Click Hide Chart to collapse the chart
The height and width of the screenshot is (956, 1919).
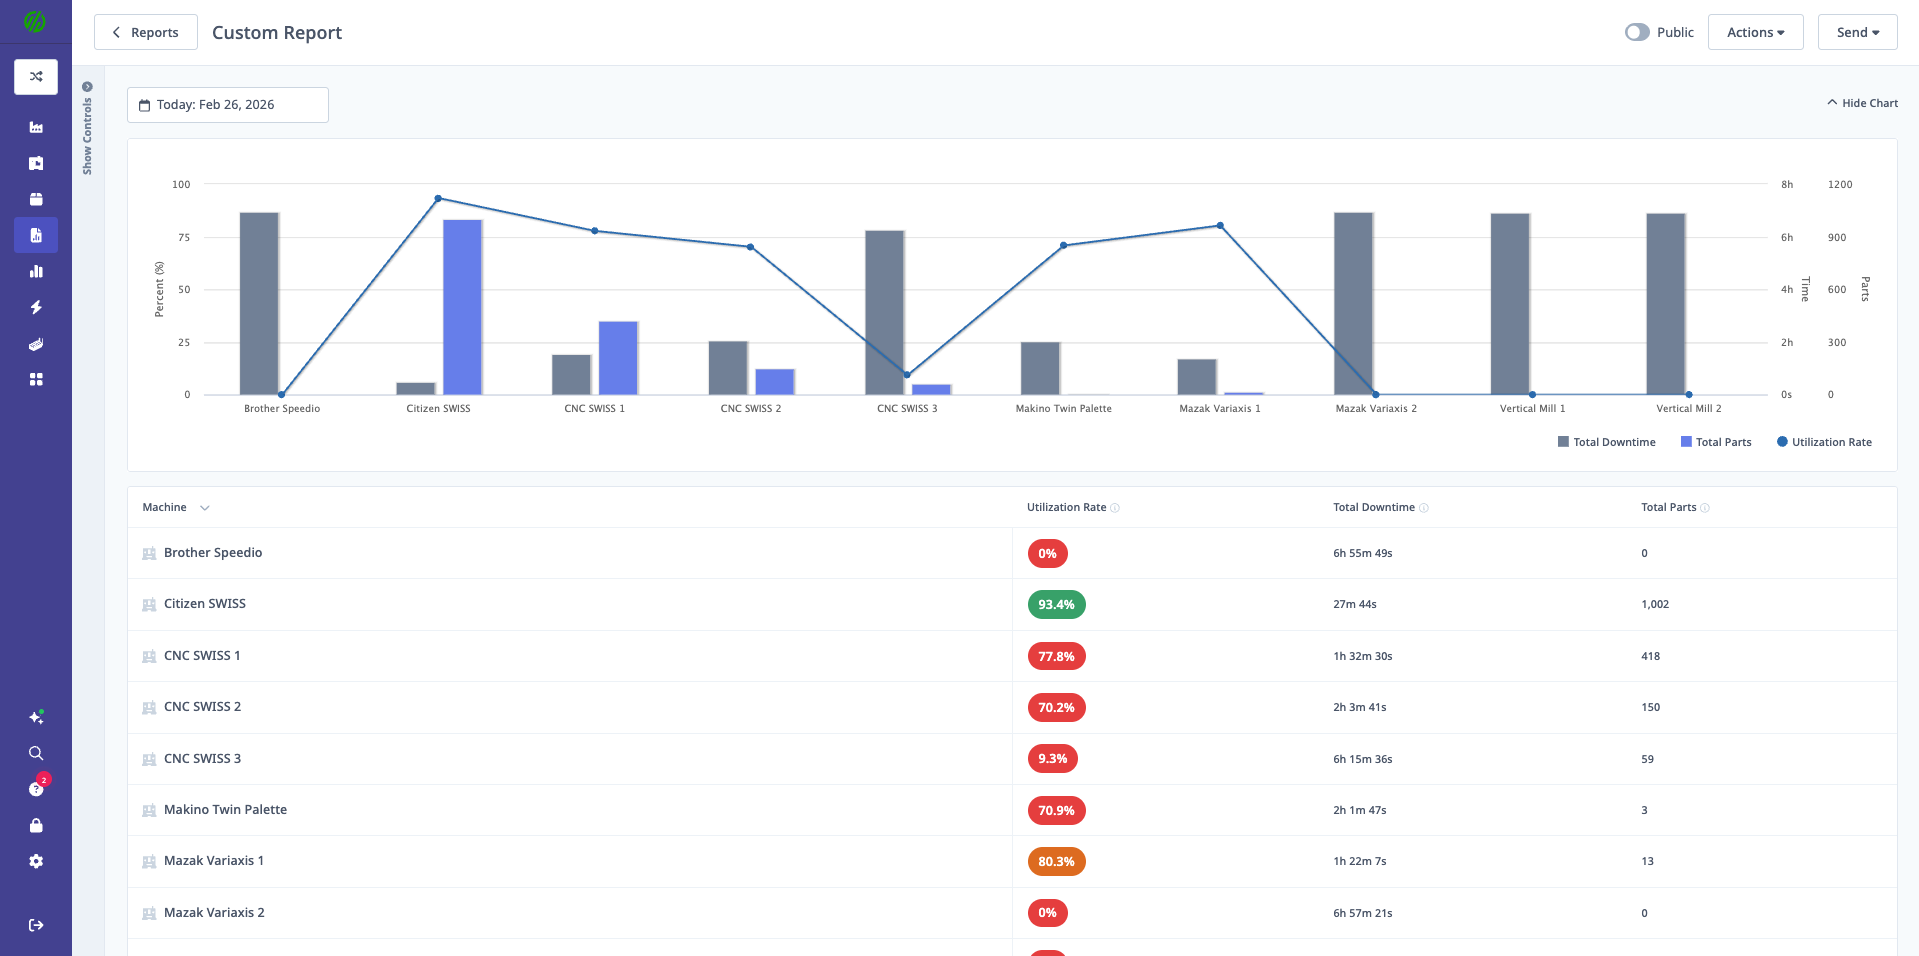tap(1861, 102)
